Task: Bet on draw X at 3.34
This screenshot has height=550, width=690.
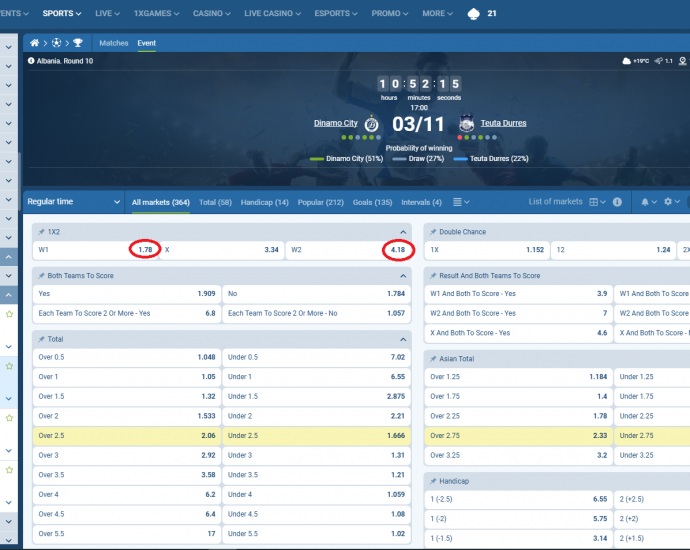Action: (222, 250)
